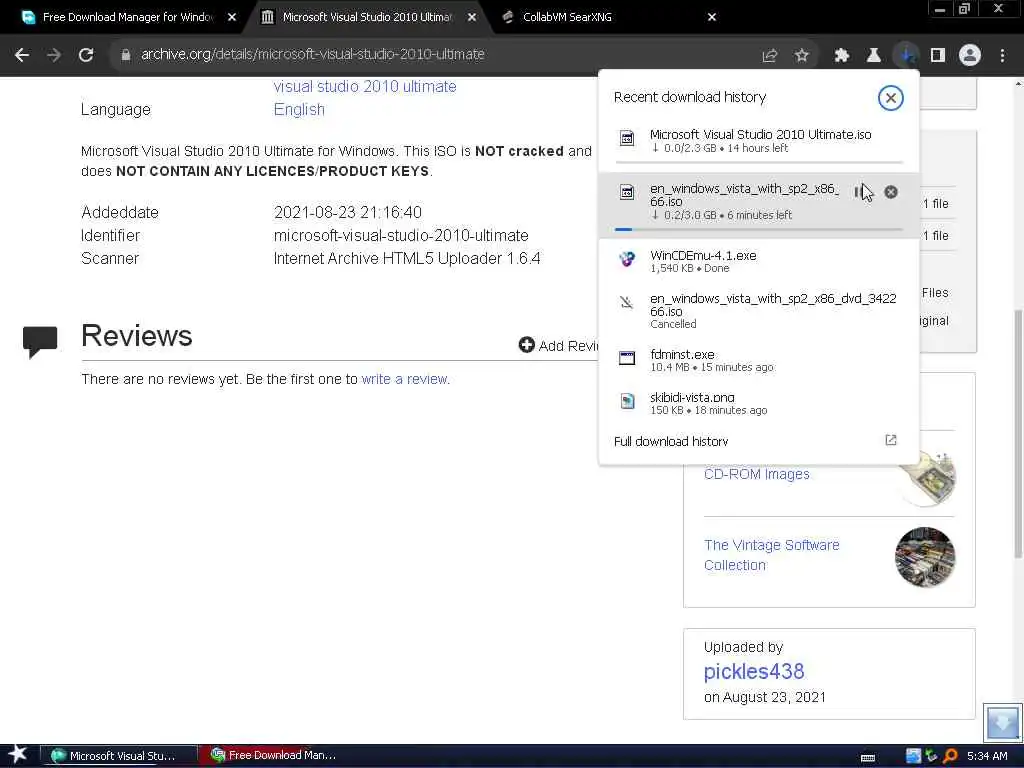Click the orange magnifier tray icon
This screenshot has height=768, width=1024.
coord(950,756)
